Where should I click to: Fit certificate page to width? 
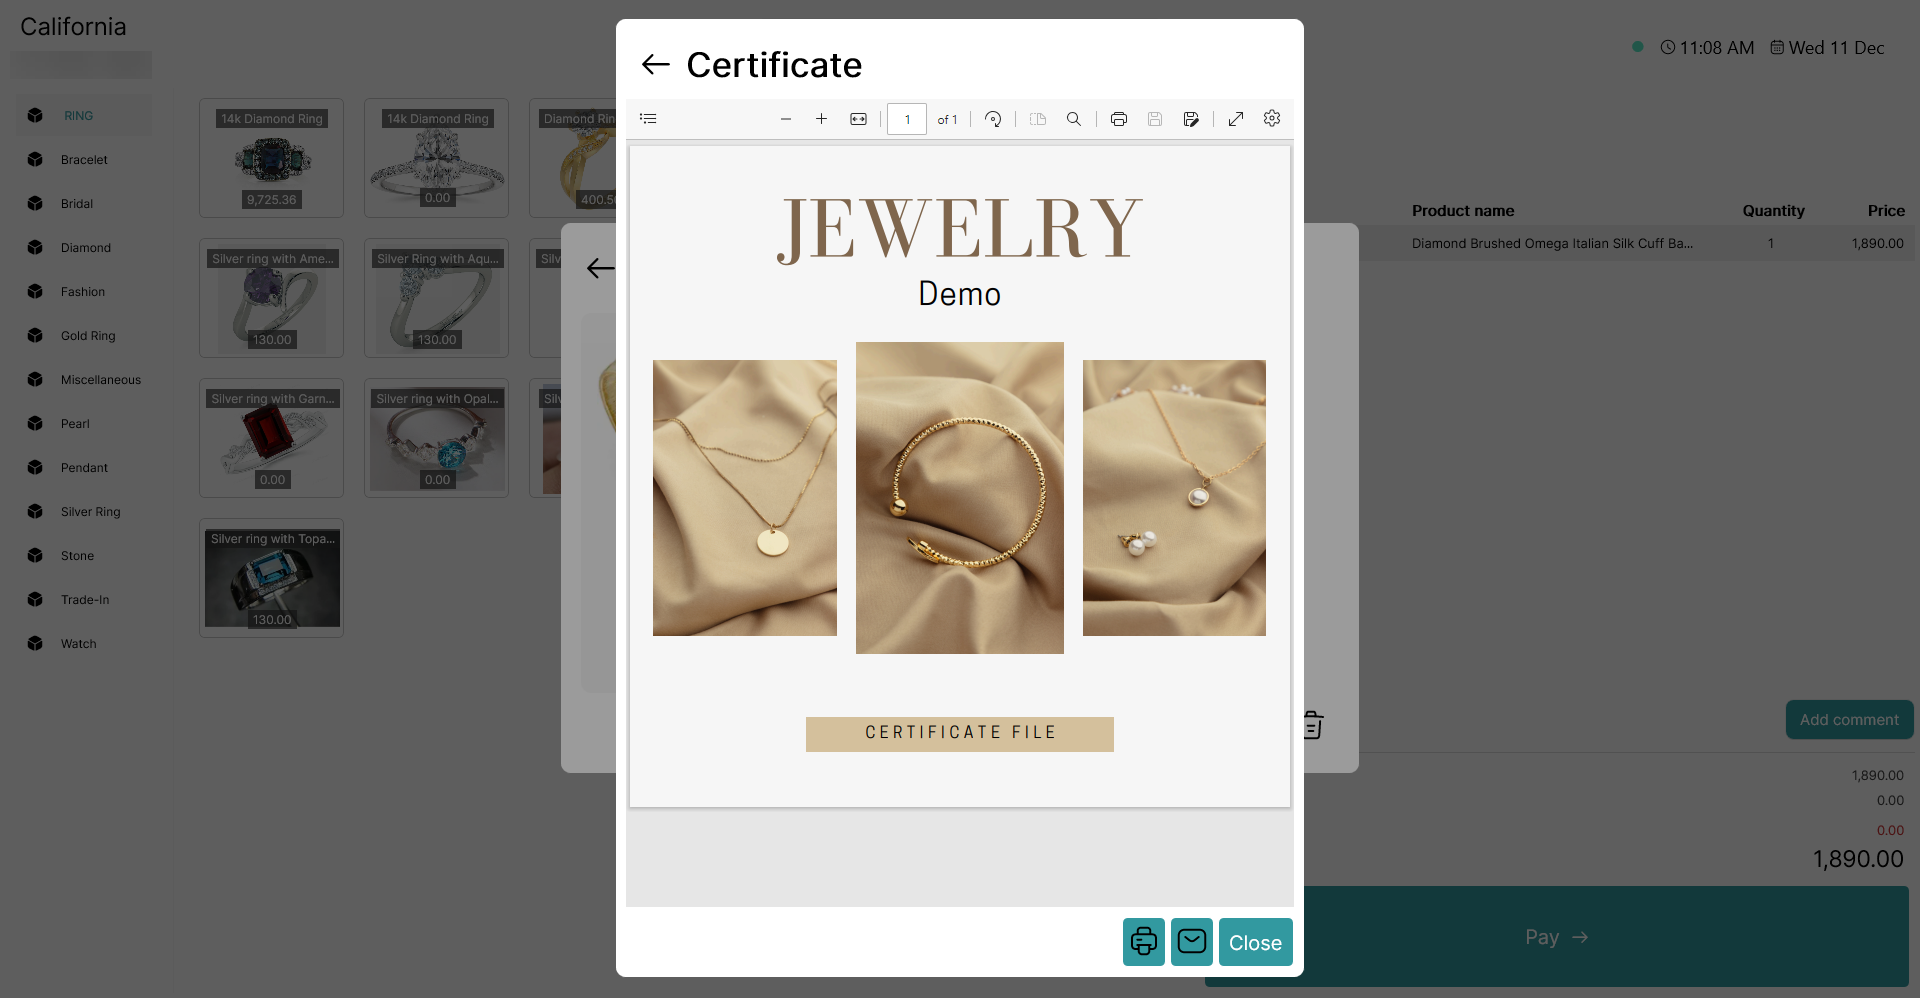click(x=858, y=119)
